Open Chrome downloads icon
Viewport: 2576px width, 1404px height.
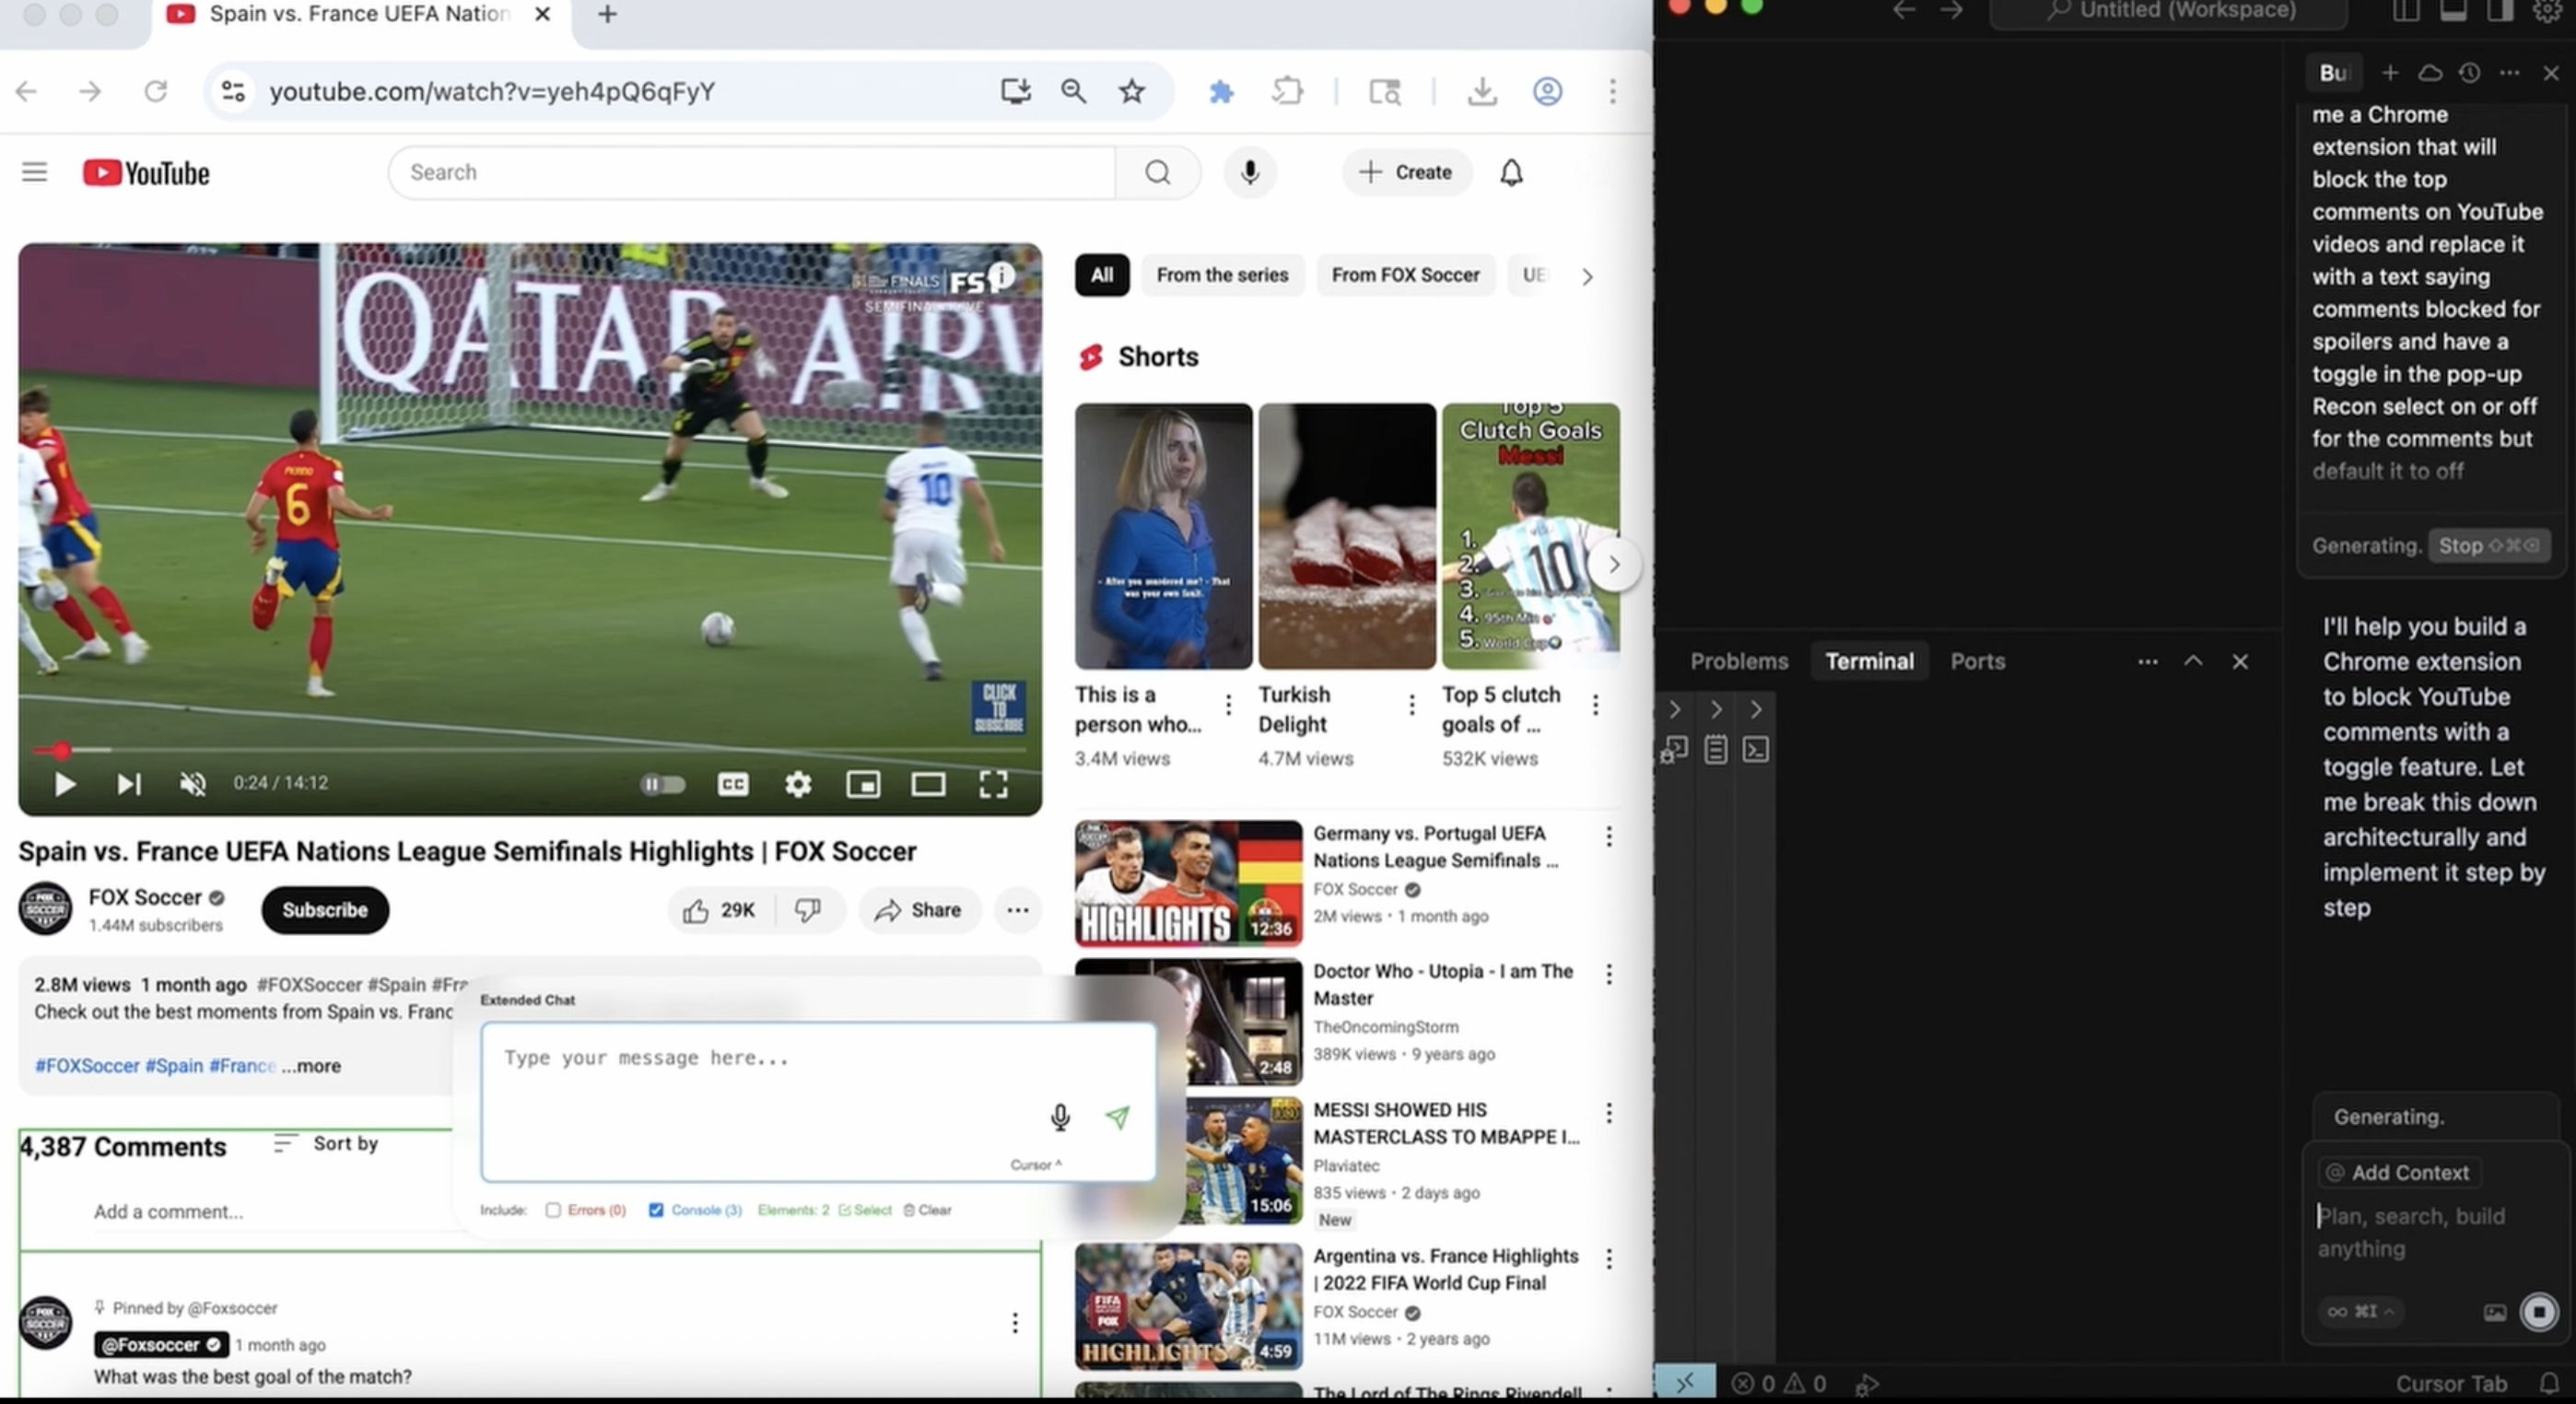point(1482,91)
